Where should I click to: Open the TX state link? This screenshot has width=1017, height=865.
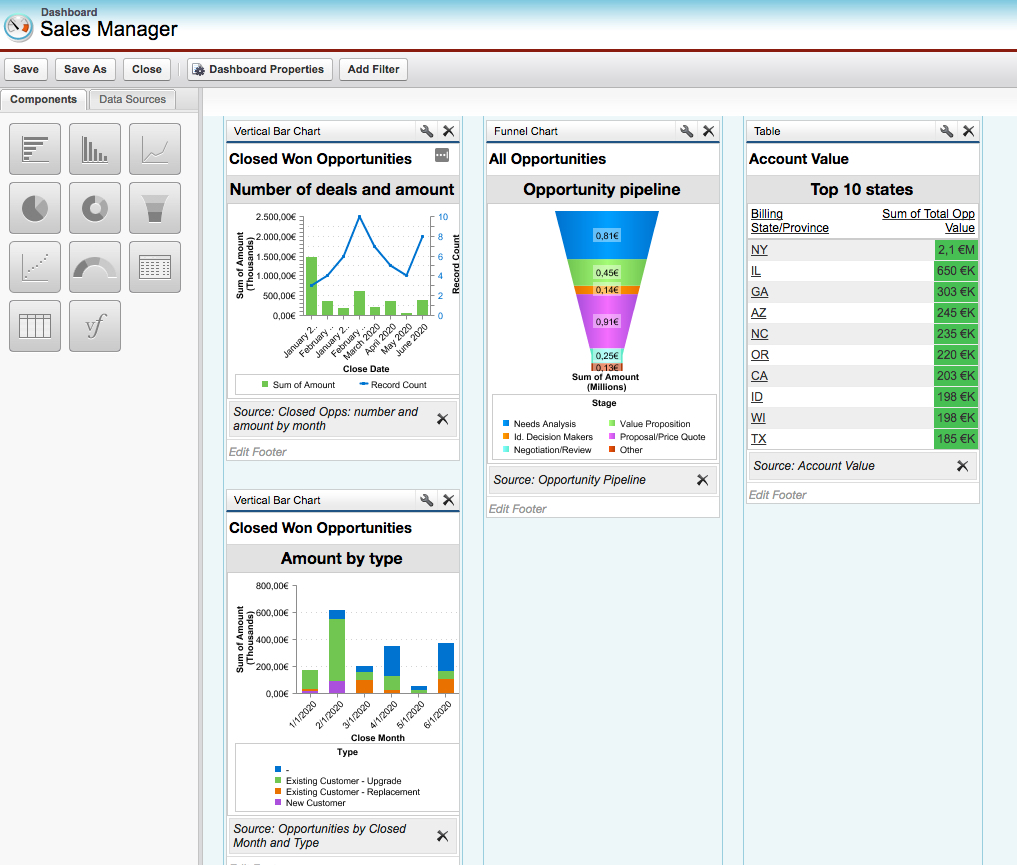coord(758,439)
